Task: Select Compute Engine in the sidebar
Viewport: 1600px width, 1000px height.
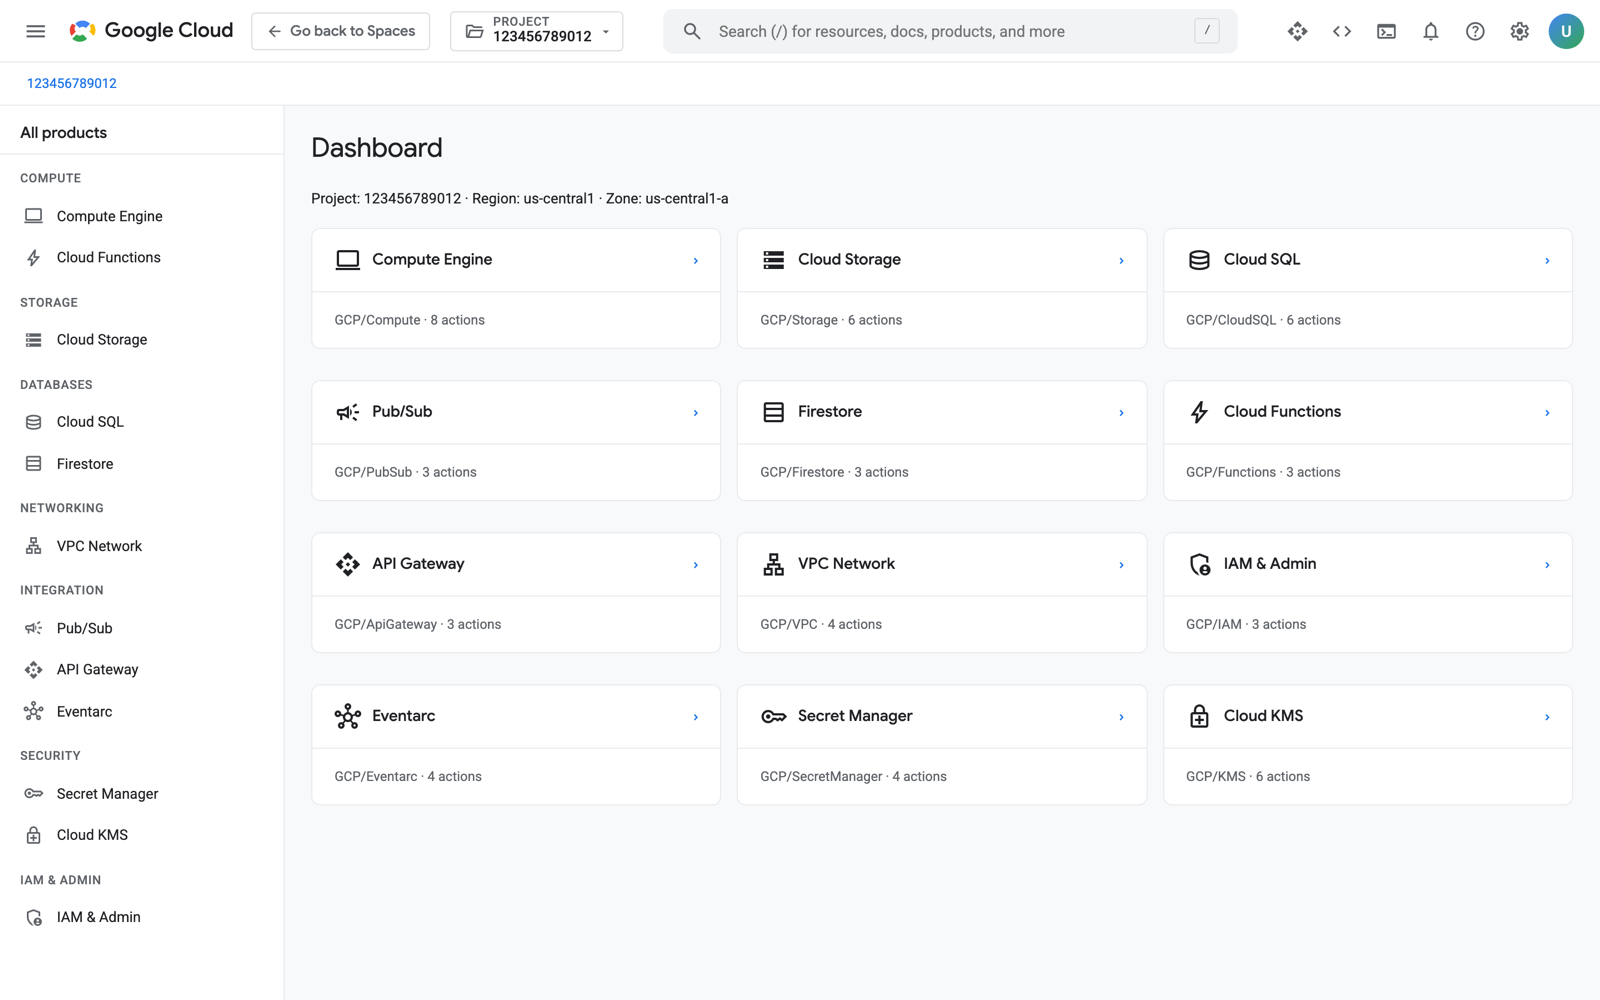Action: pos(141,216)
